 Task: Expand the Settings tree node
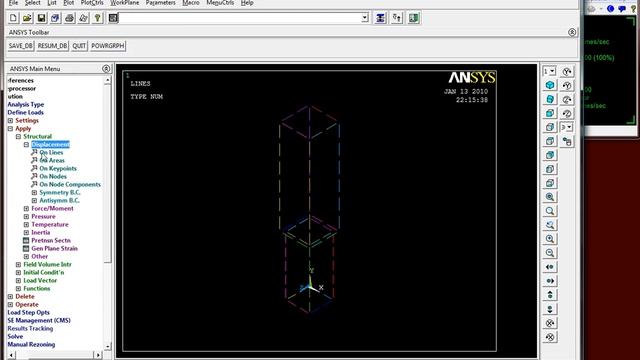pos(10,120)
